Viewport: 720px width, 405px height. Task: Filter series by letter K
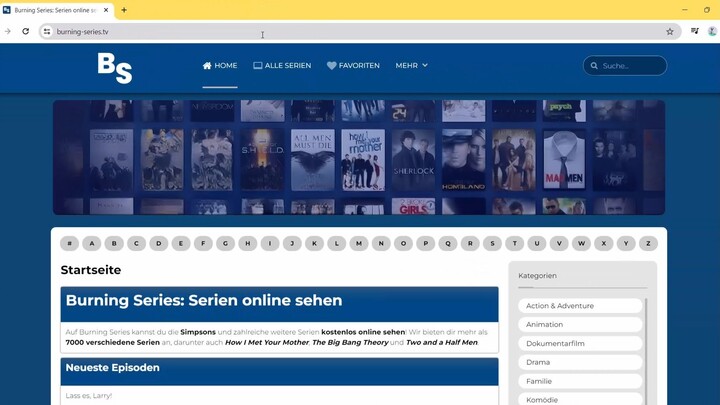point(315,243)
